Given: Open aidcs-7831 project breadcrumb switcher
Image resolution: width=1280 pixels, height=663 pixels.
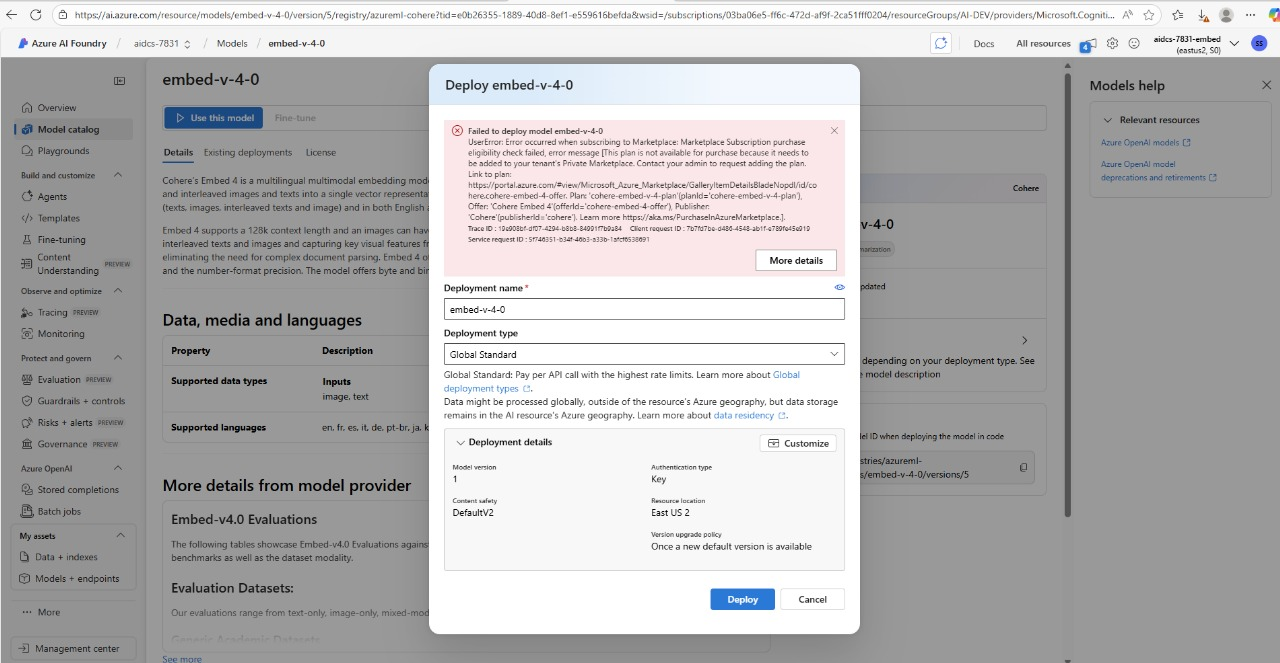Looking at the screenshot, I should (x=187, y=44).
